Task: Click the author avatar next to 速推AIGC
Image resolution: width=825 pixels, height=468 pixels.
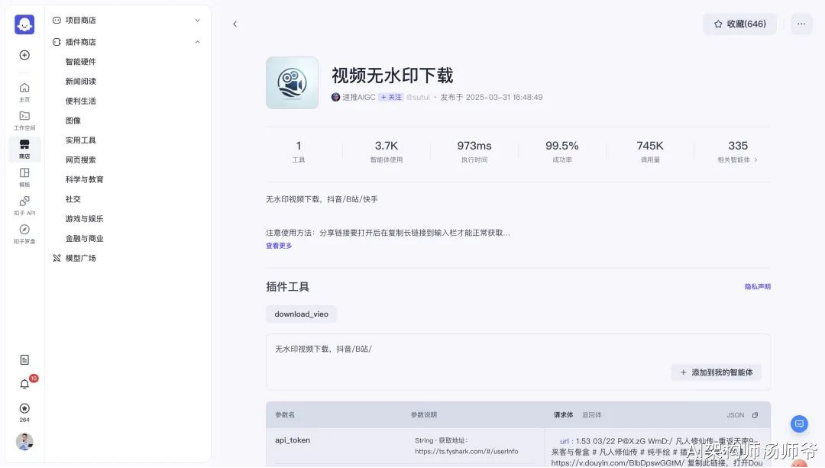Action: click(x=335, y=97)
